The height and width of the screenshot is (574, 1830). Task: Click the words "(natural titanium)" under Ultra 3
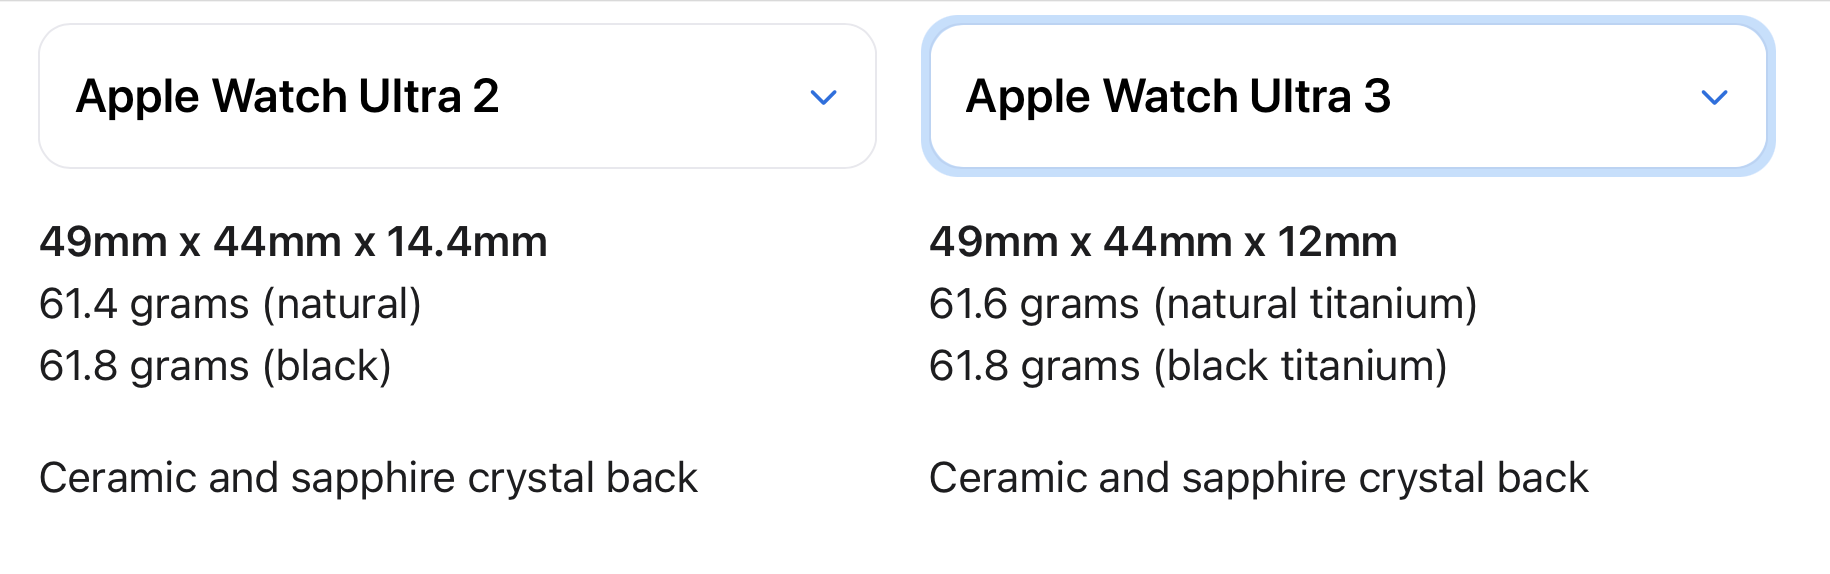[x=1315, y=304]
